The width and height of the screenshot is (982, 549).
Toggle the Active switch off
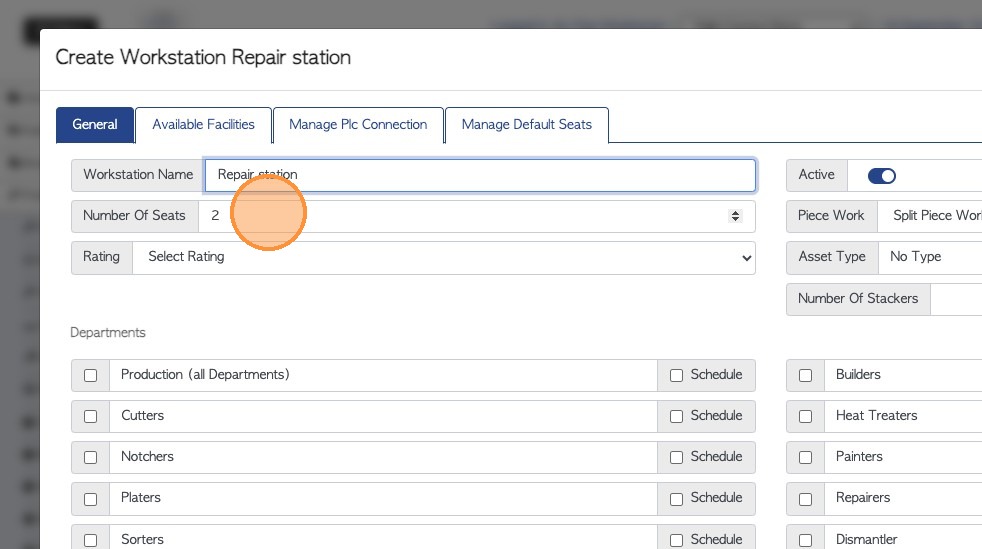(881, 176)
